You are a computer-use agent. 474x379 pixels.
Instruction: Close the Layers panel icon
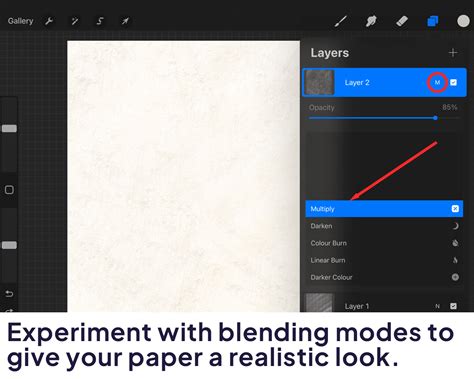click(x=433, y=21)
